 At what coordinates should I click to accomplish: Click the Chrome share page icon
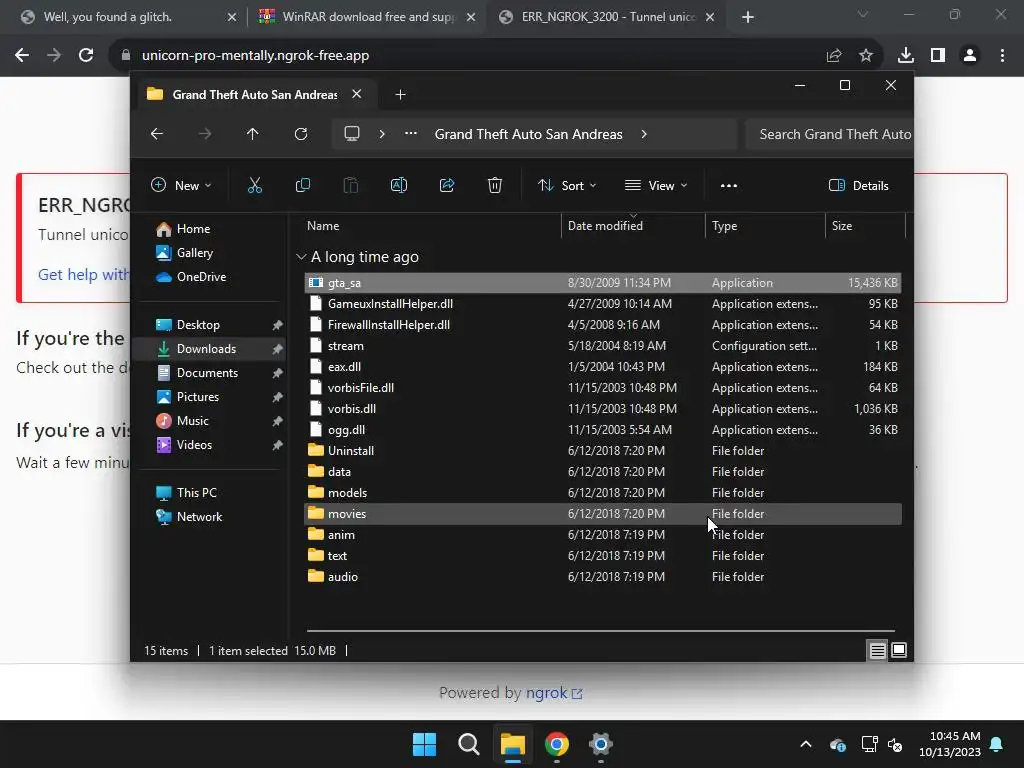[834, 56]
